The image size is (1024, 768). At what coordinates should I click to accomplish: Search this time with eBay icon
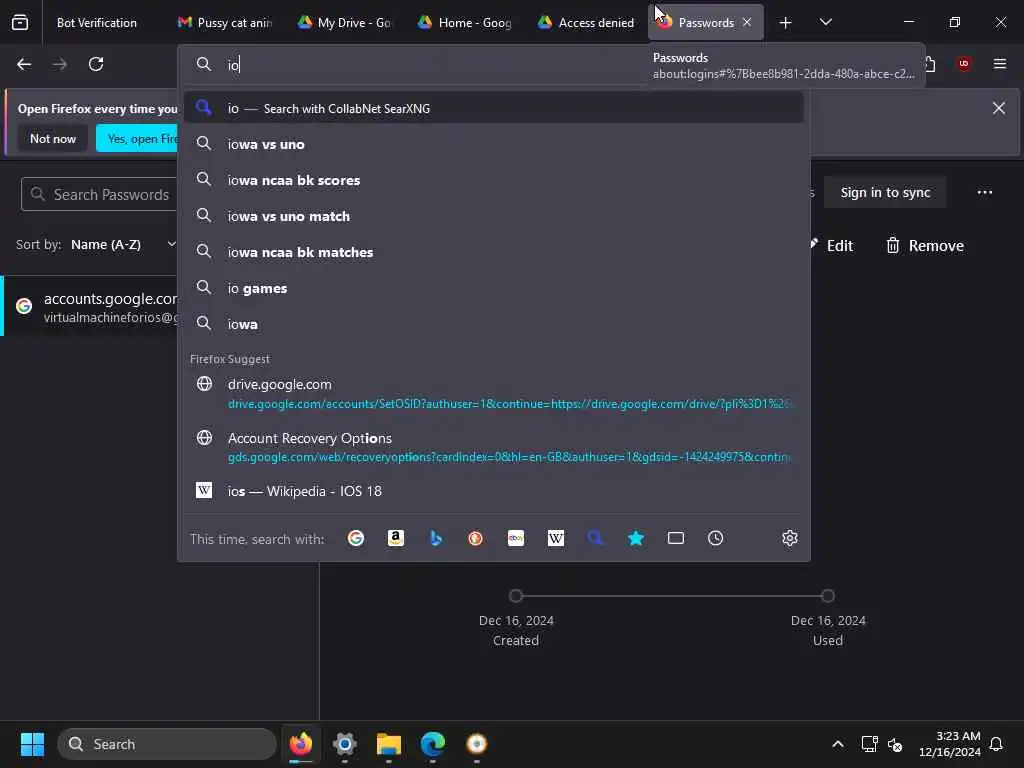pos(516,538)
